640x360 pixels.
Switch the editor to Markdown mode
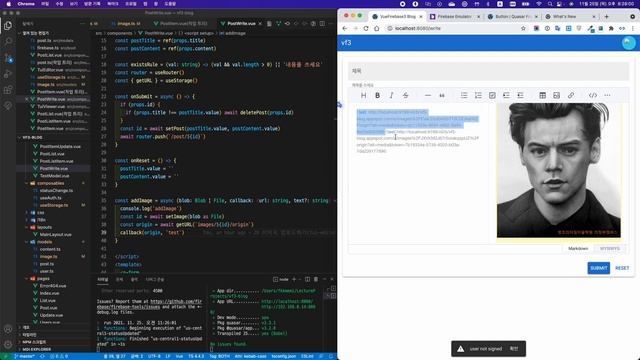coord(578,249)
